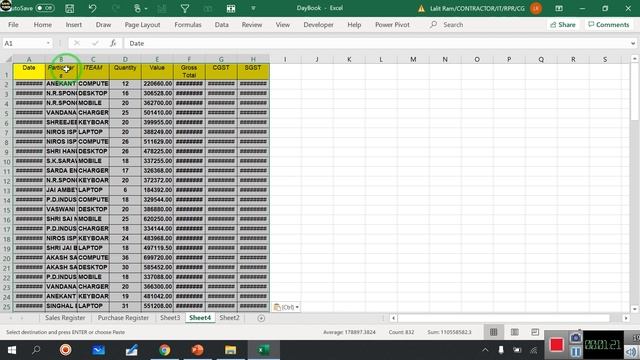This screenshot has width=640, height=360.
Task: Click the warning triangle icon in title bar
Action: click(421, 8)
